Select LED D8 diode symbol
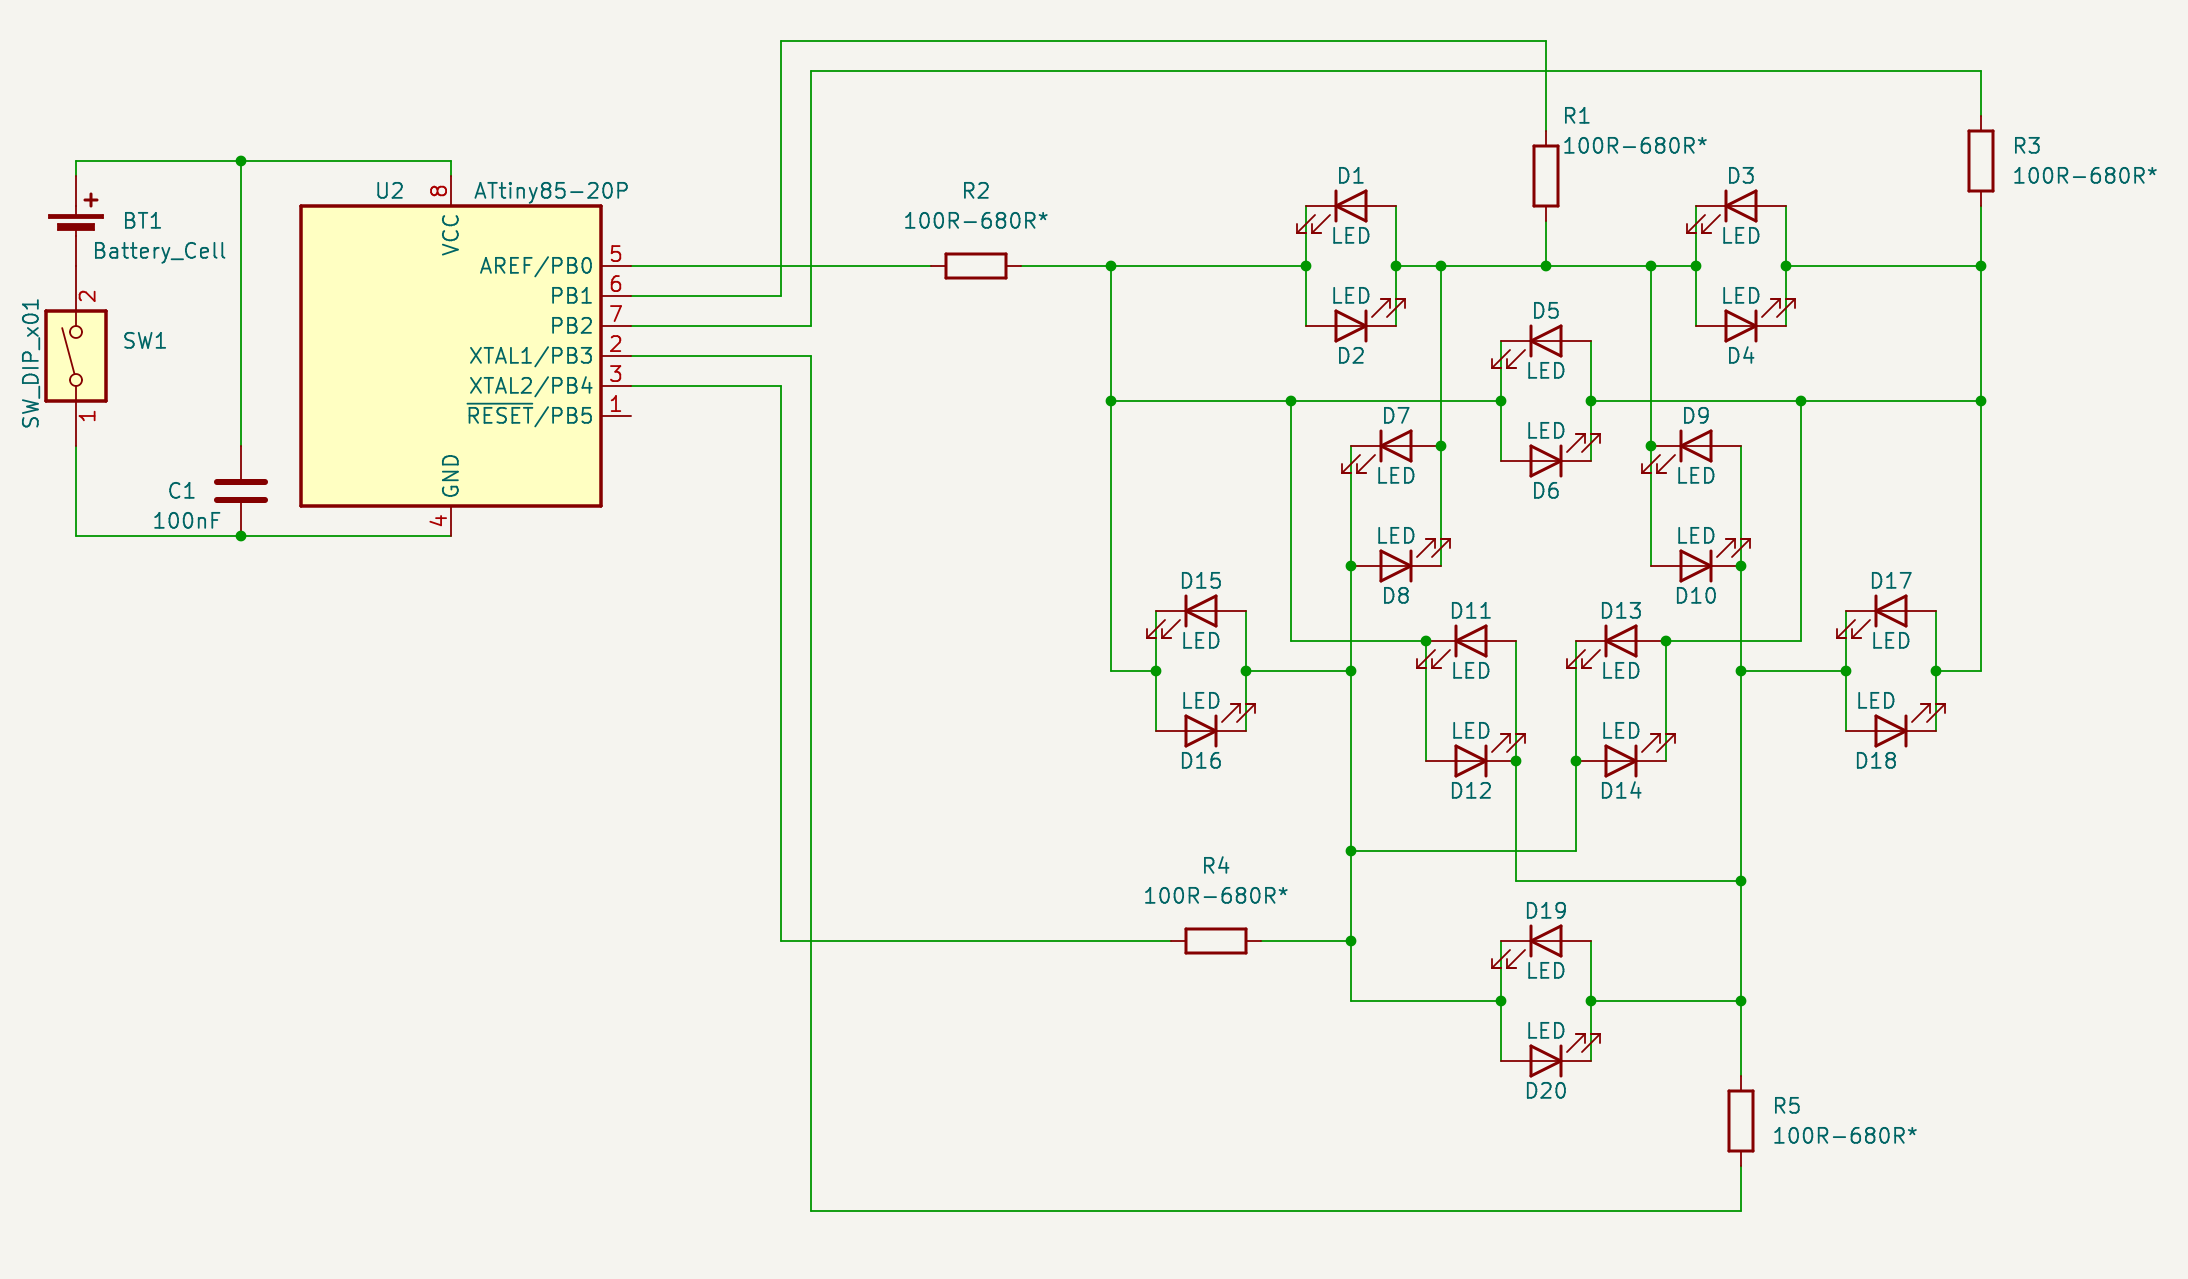Viewport: 2188px width, 1279px height. click(1396, 566)
